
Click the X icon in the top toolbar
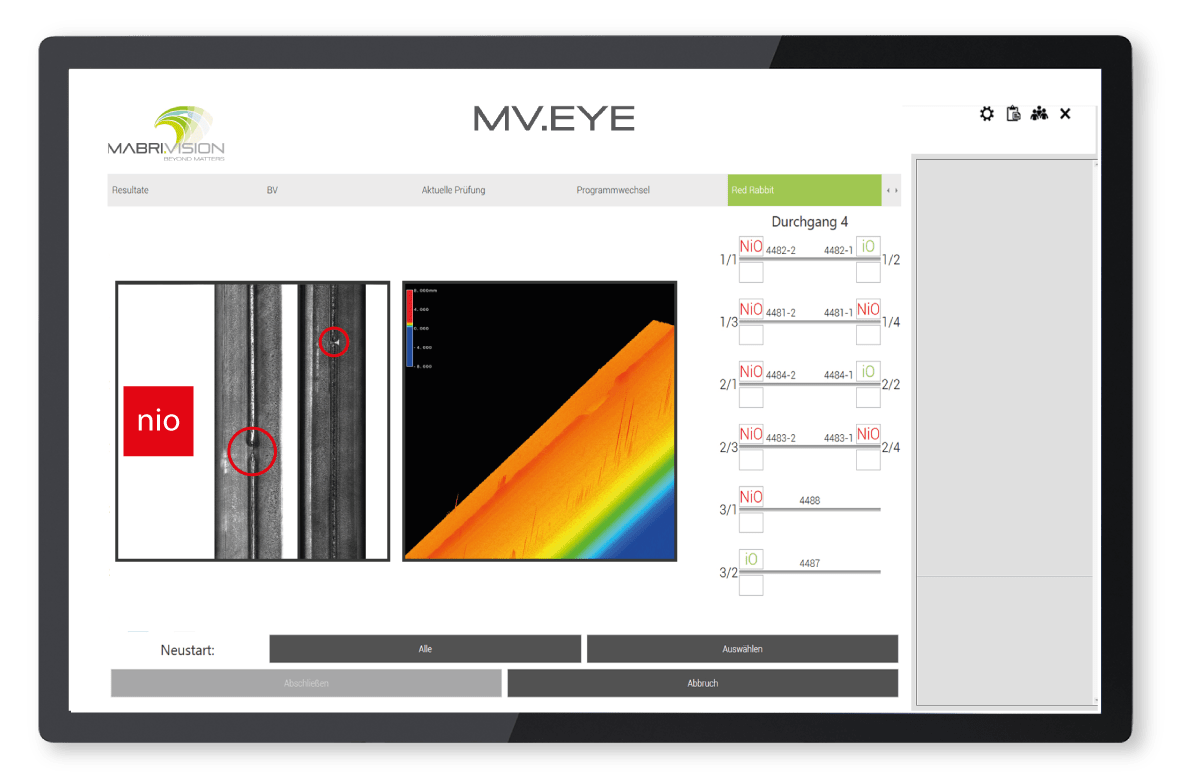pyautogui.click(x=1065, y=114)
